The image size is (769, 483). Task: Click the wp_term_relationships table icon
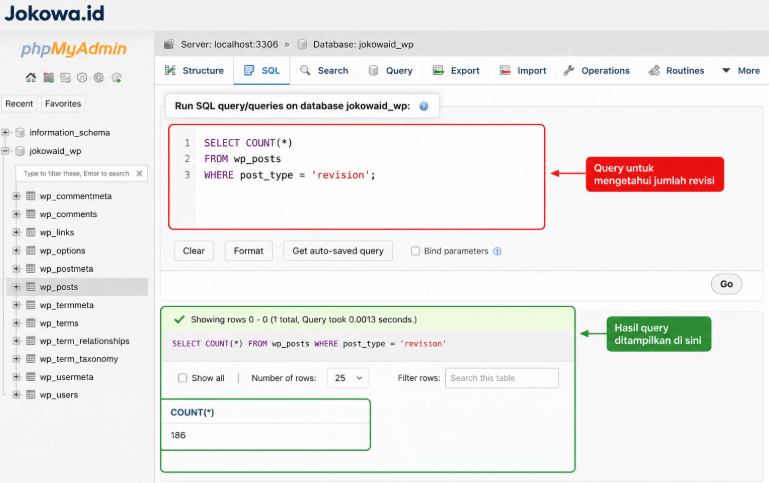coord(30,341)
